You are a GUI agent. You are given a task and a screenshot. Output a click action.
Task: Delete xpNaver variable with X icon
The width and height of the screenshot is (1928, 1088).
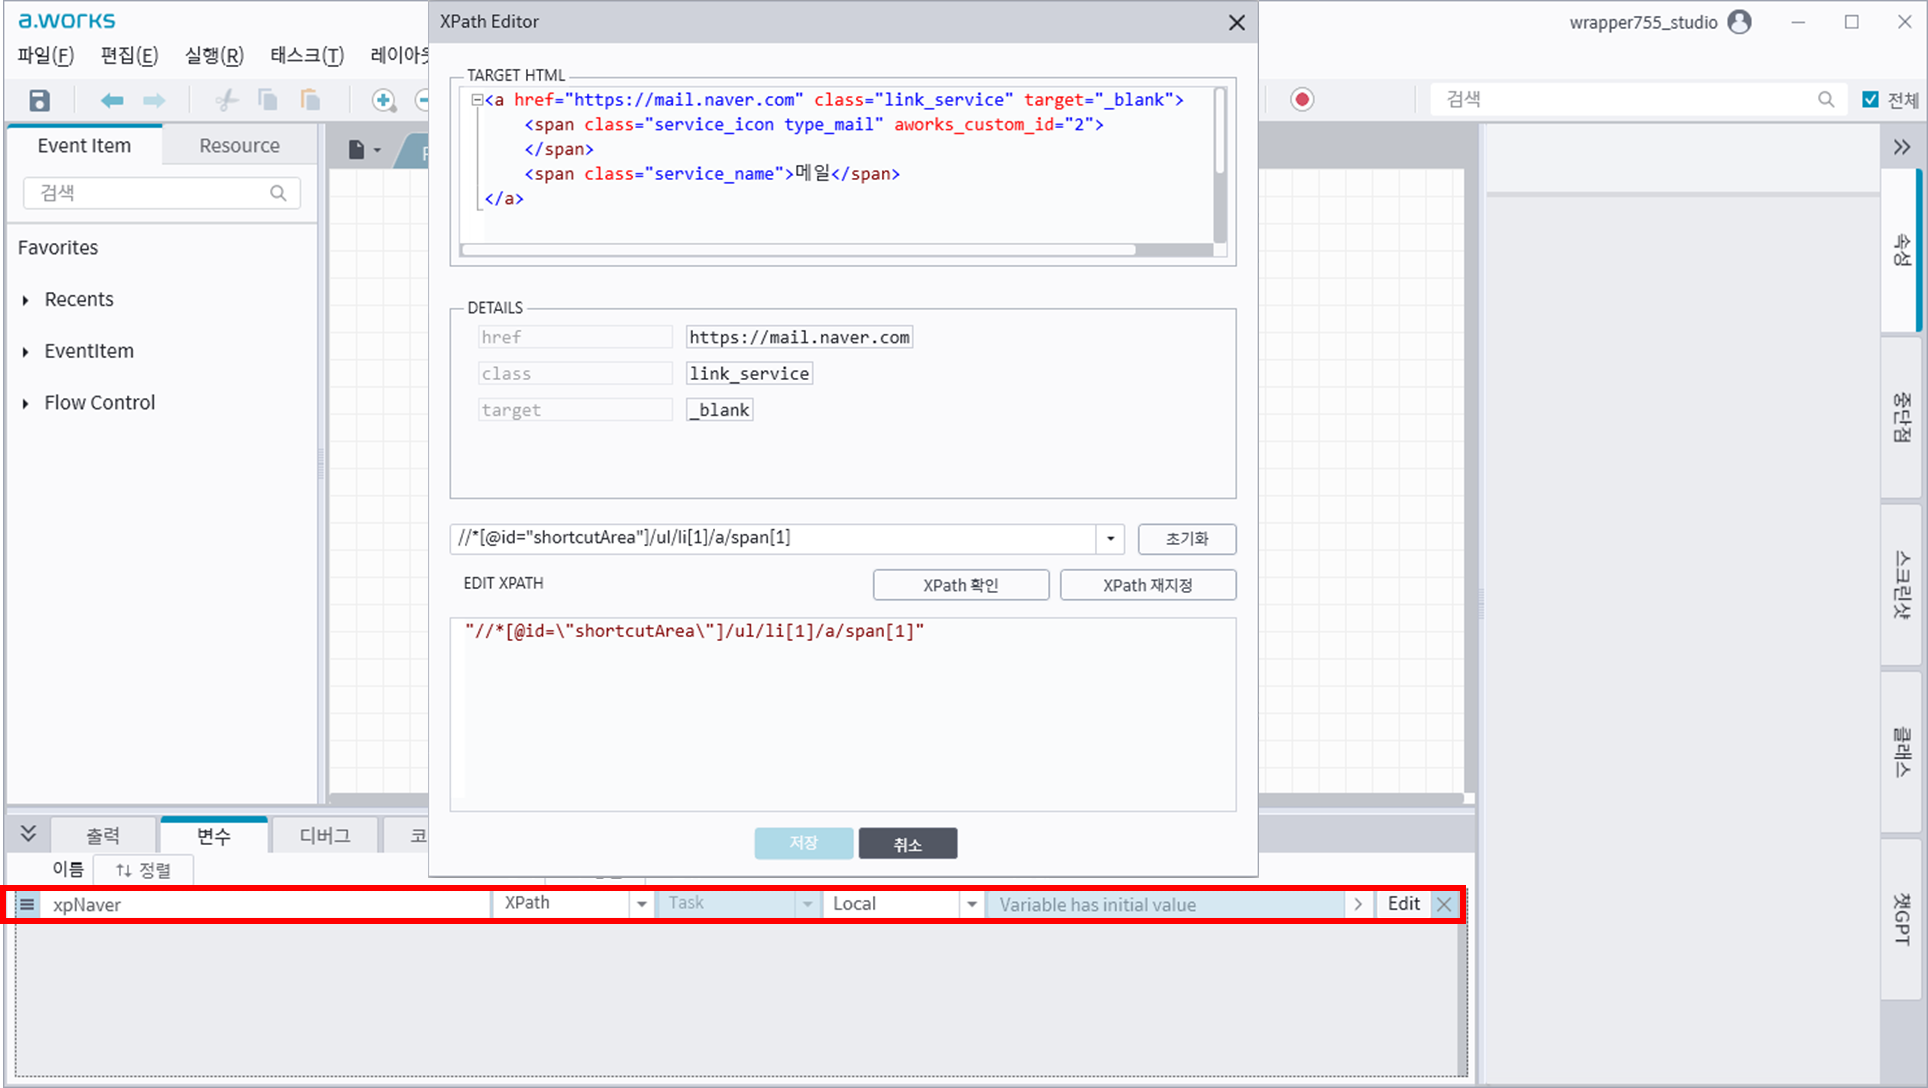[1444, 904]
